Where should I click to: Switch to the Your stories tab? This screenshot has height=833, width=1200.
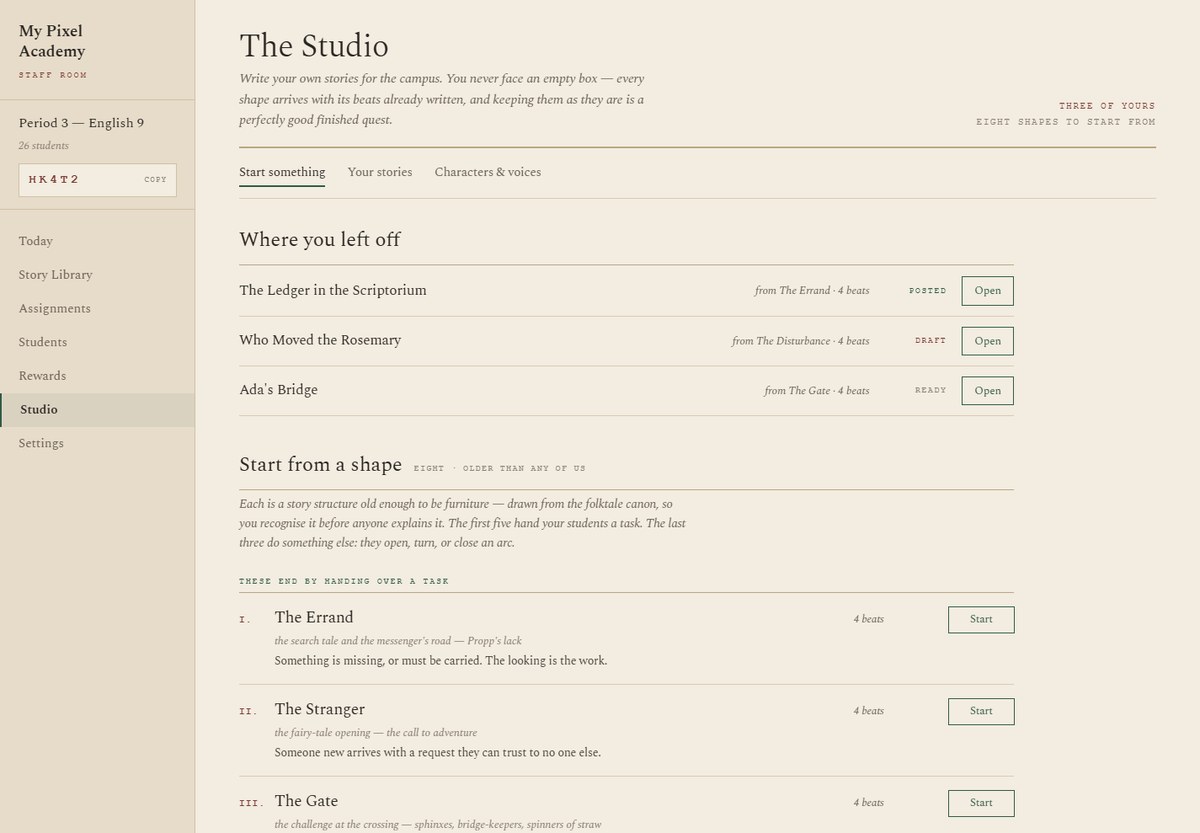[x=380, y=172]
